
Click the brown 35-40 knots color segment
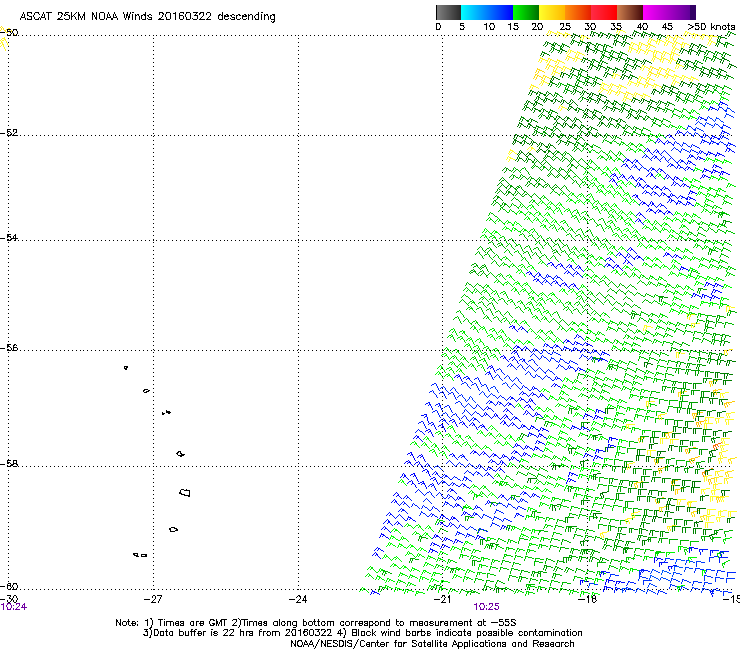[x=630, y=12]
